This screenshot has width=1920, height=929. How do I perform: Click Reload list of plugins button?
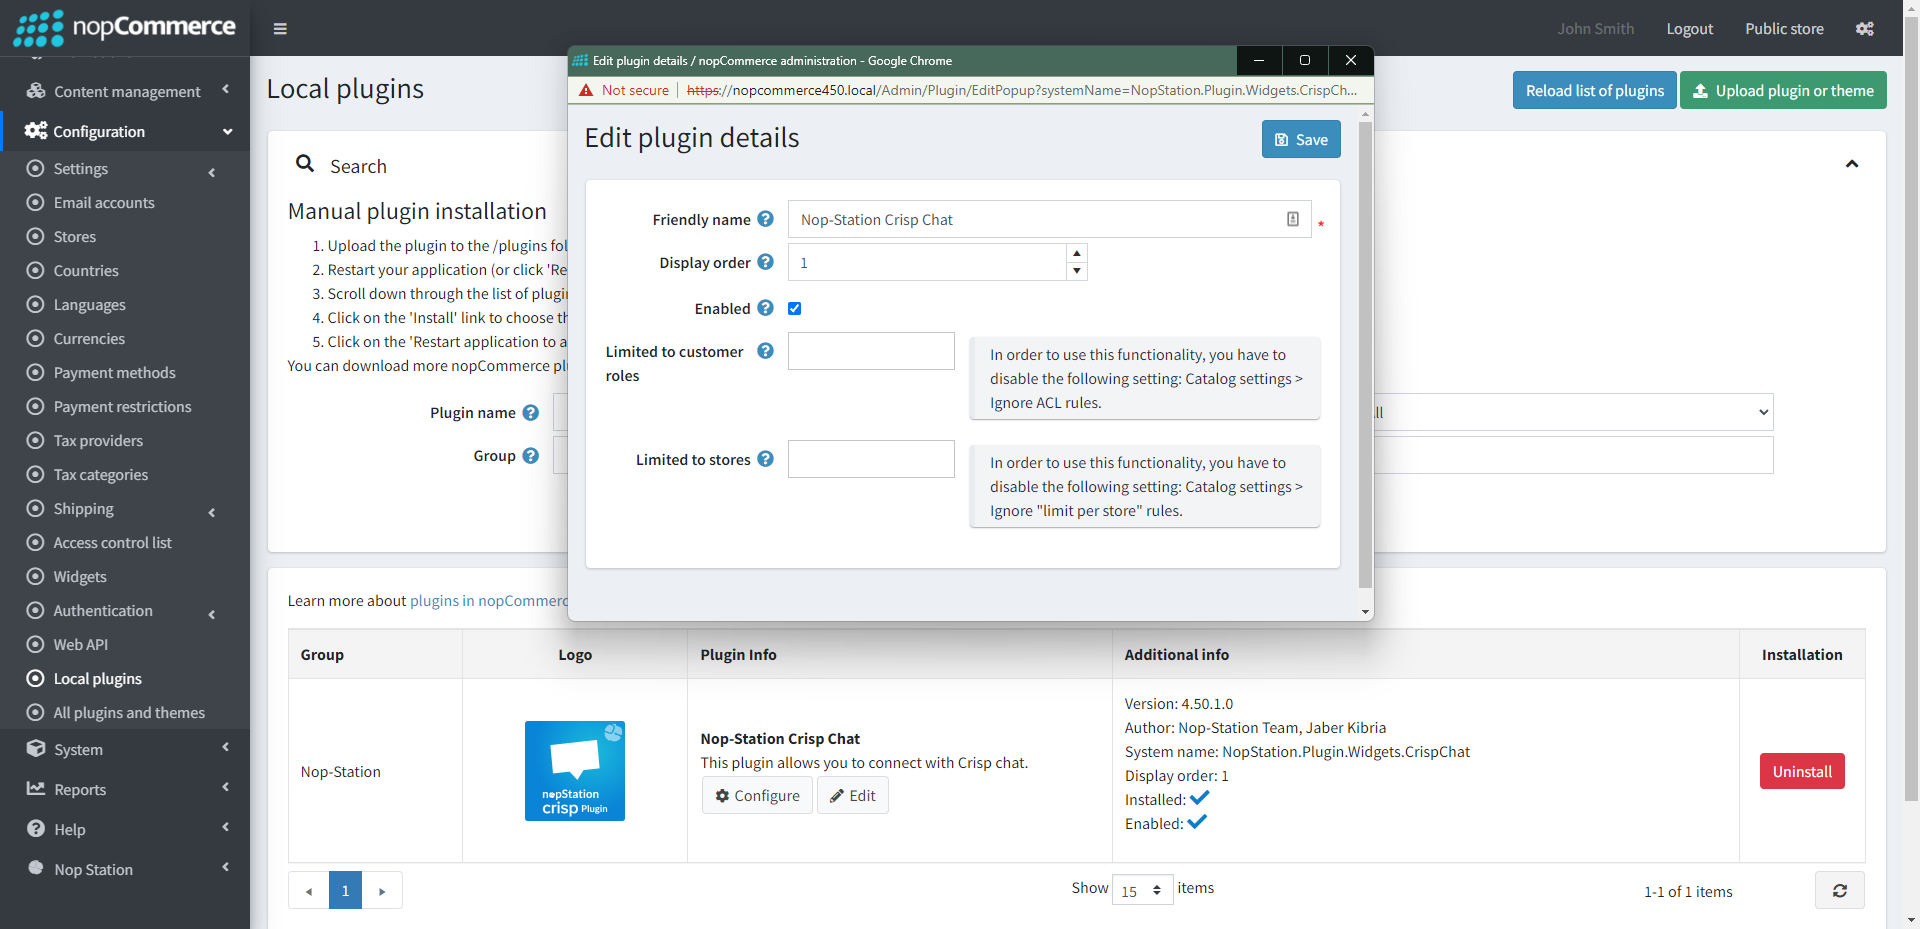click(1594, 90)
